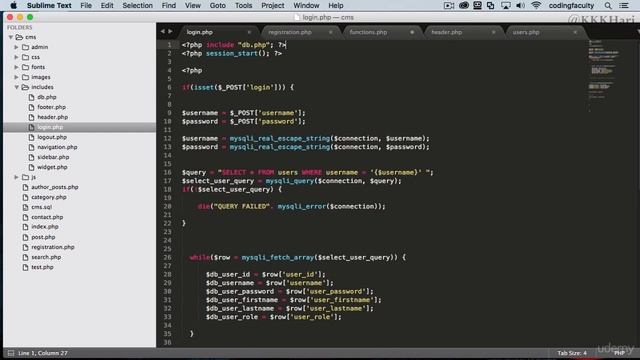The width and height of the screenshot is (640, 360).
Task: Open sidebar.php in sidebar
Action: 53,157
